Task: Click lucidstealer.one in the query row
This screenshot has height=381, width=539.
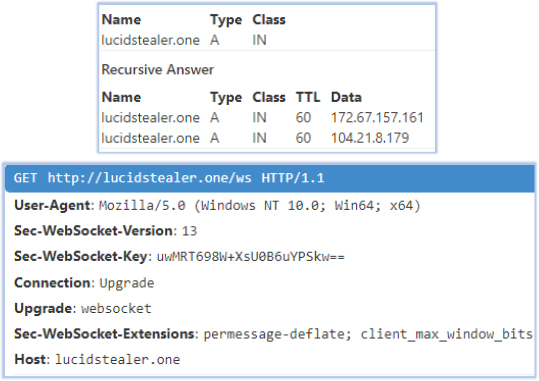Action: [151, 40]
